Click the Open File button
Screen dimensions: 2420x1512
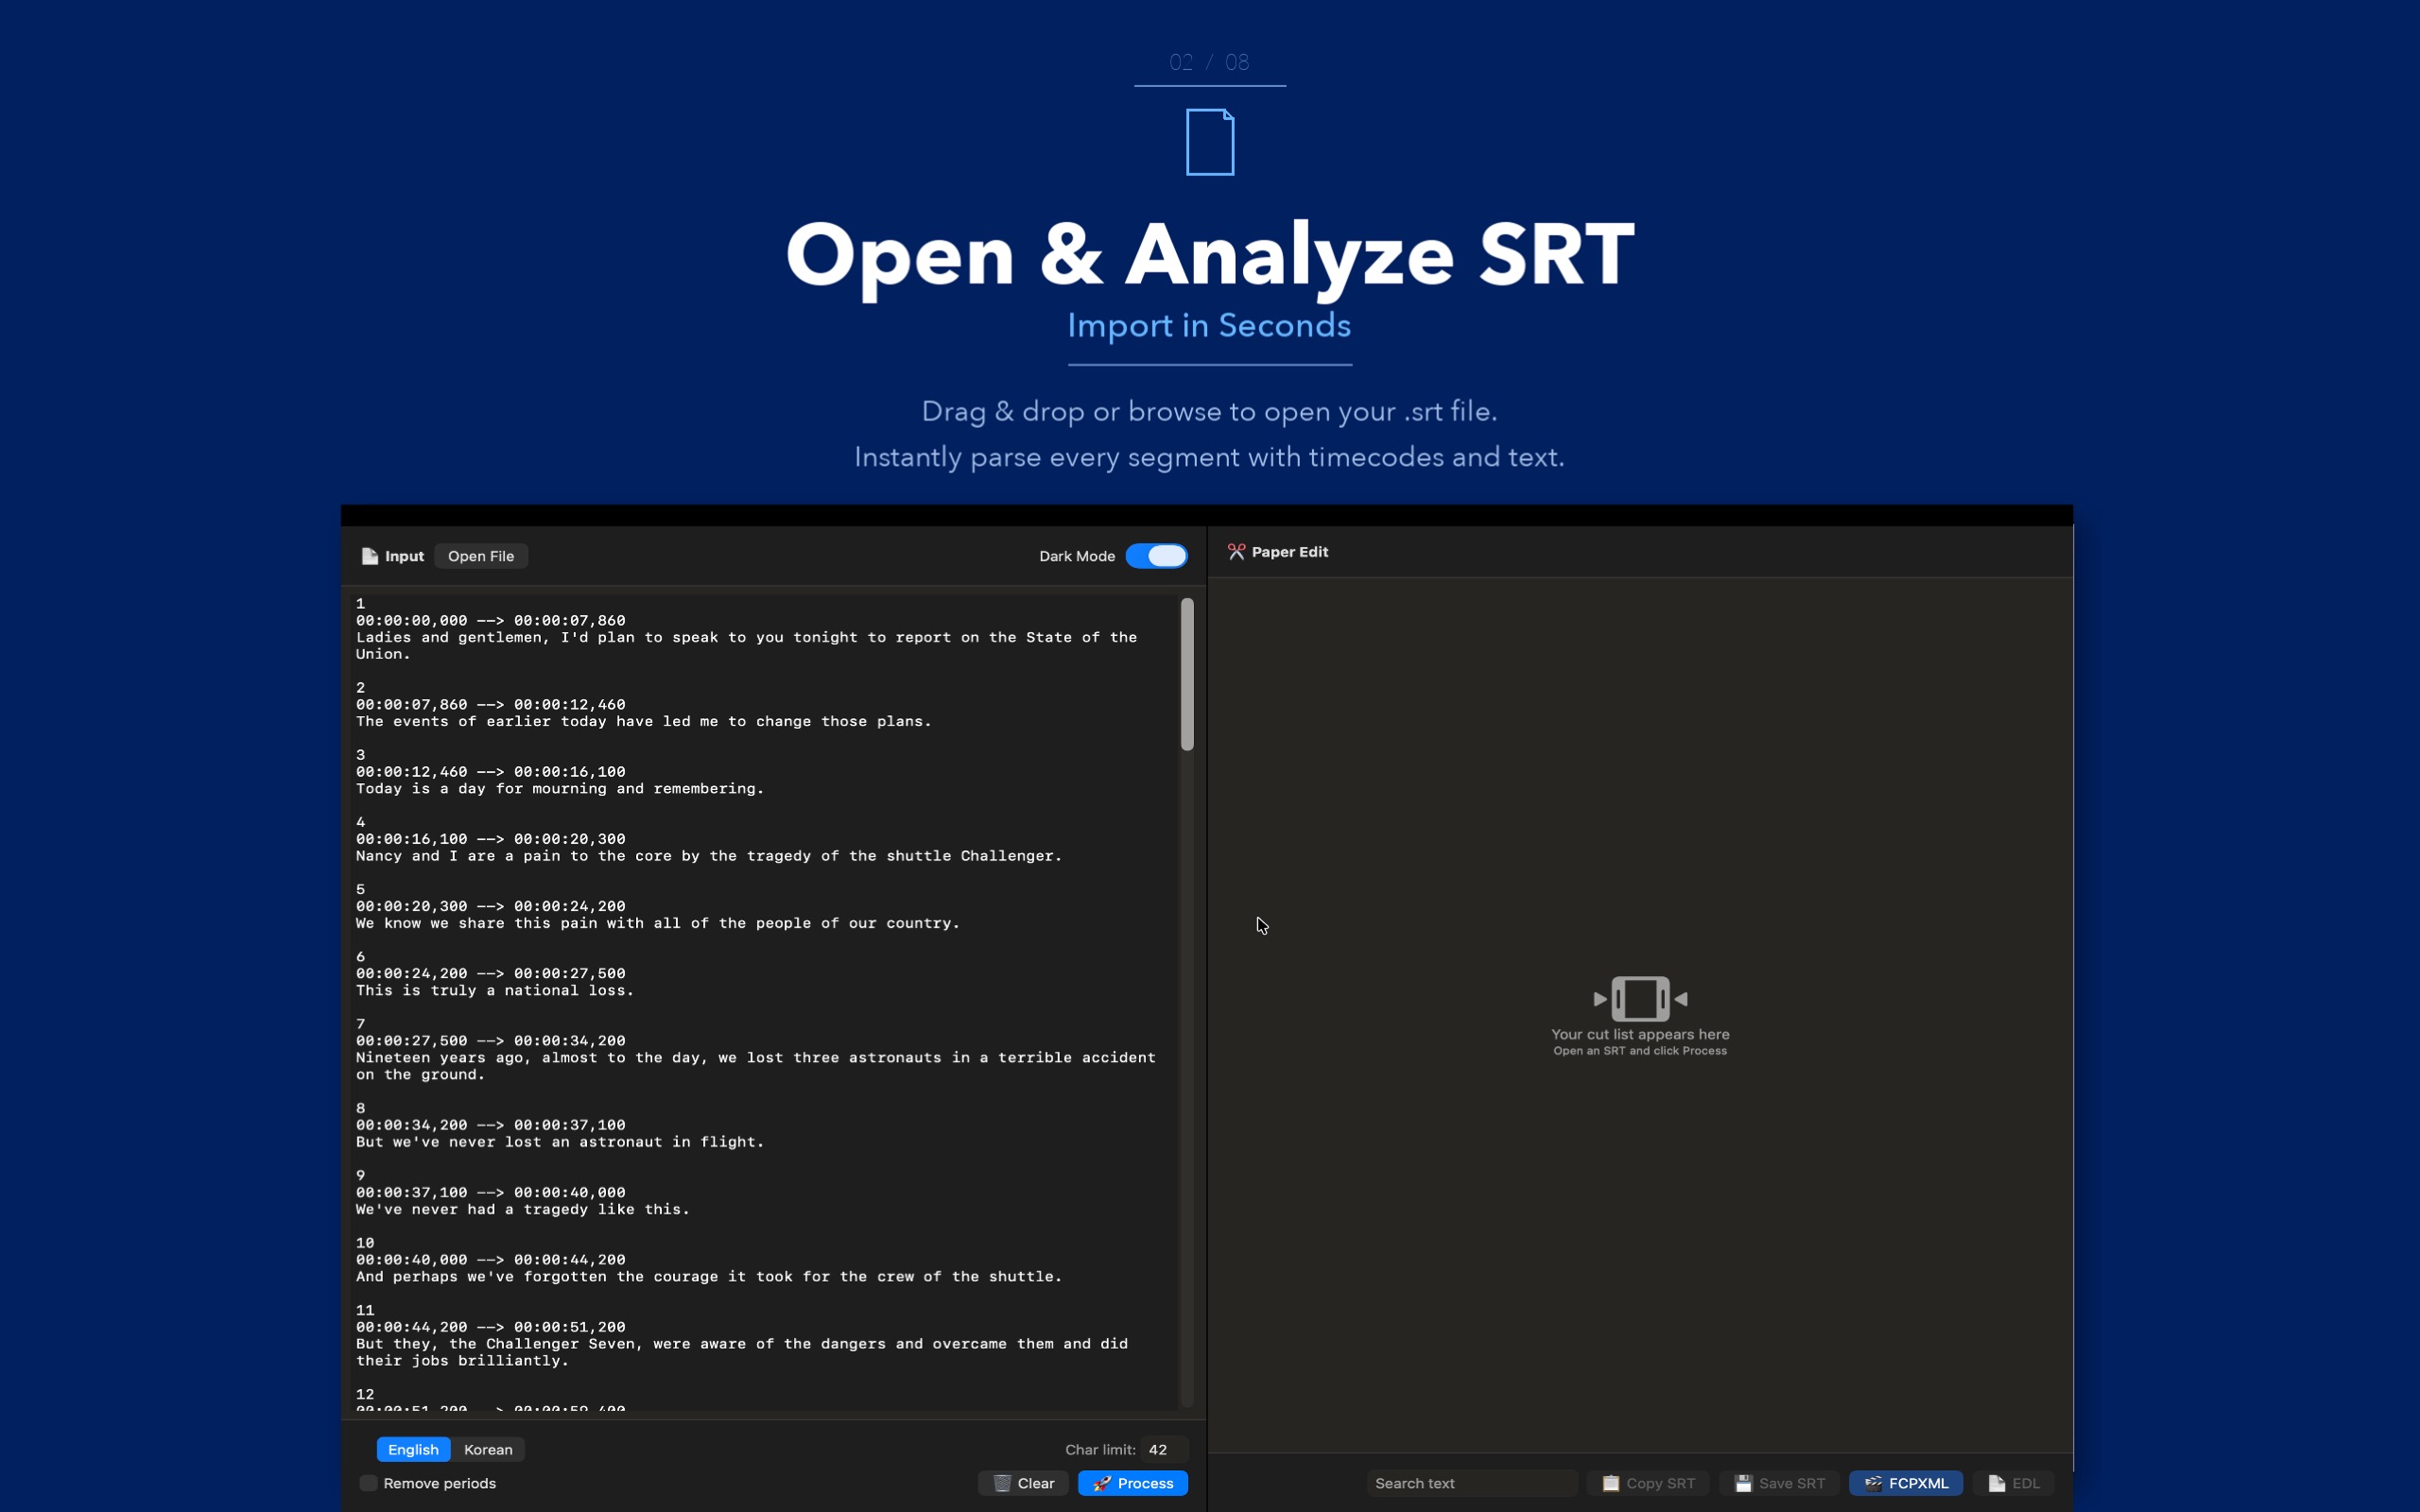(x=481, y=555)
